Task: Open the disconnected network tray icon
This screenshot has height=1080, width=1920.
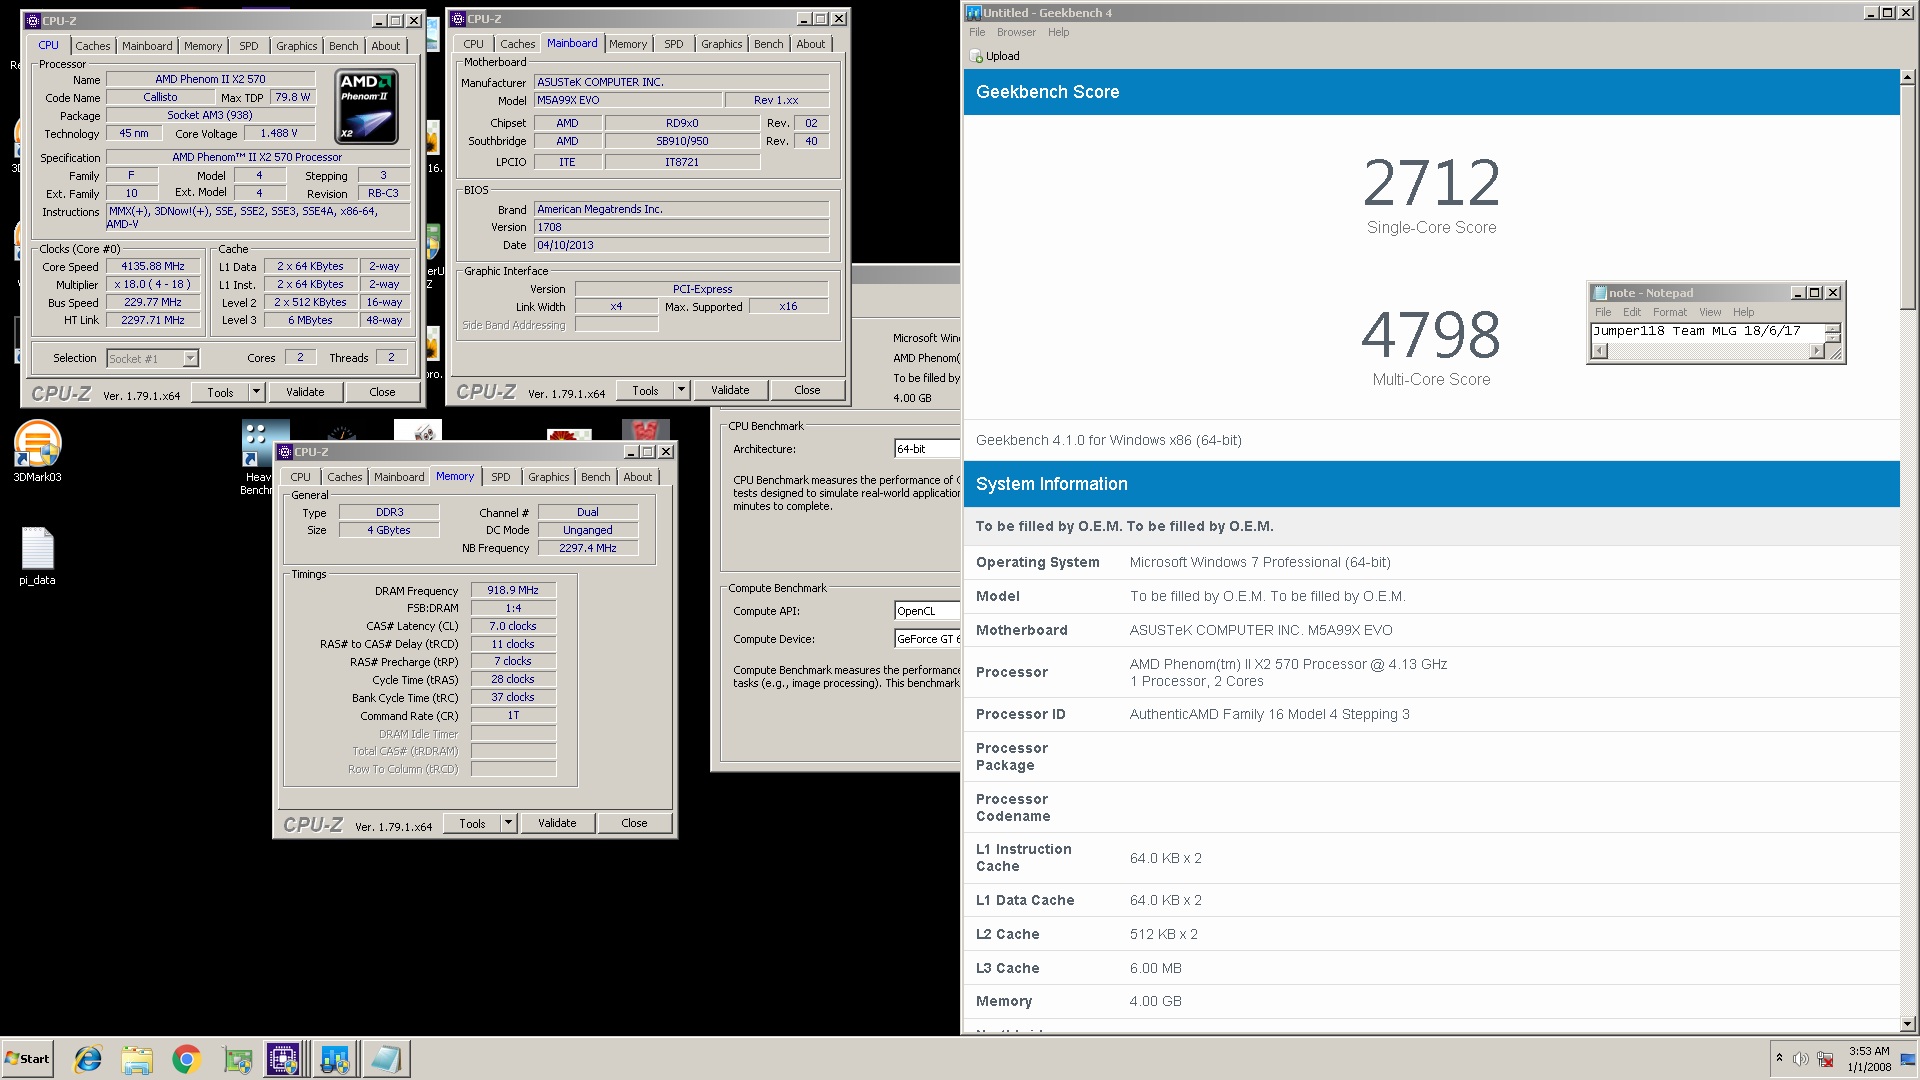Action: pos(1825,1059)
